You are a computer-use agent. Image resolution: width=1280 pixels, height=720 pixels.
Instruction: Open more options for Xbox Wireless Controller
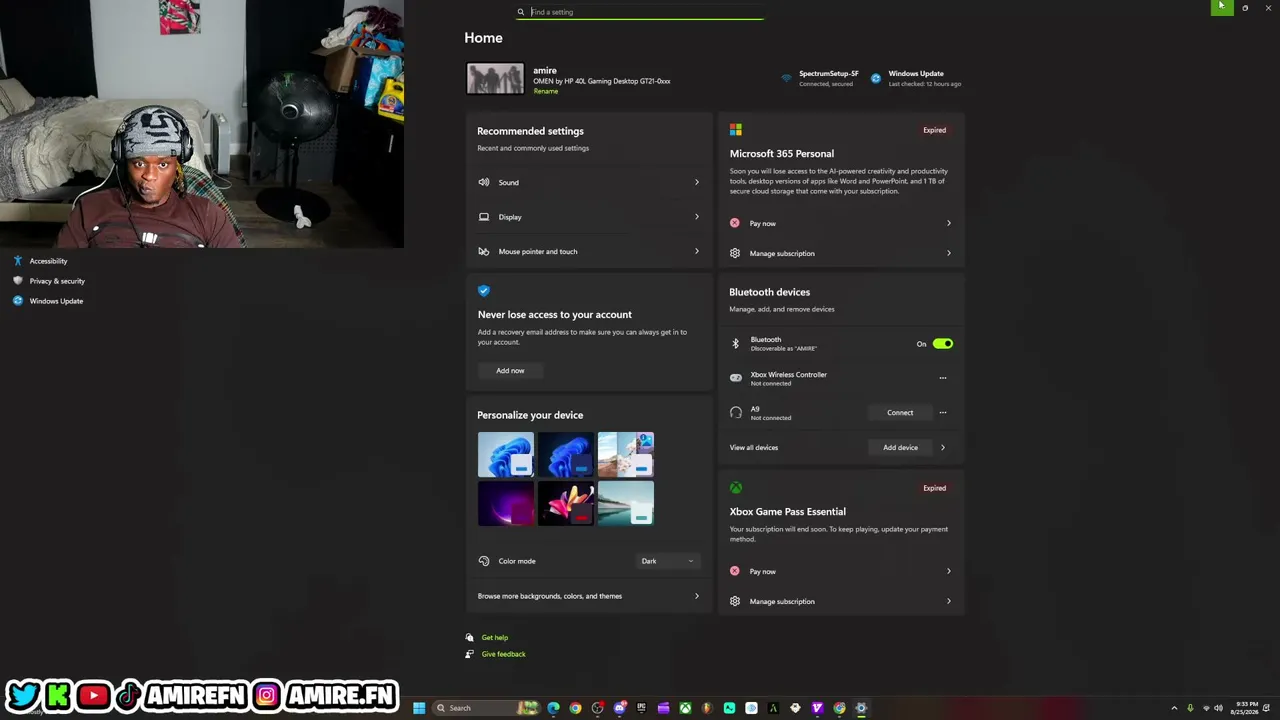click(942, 378)
